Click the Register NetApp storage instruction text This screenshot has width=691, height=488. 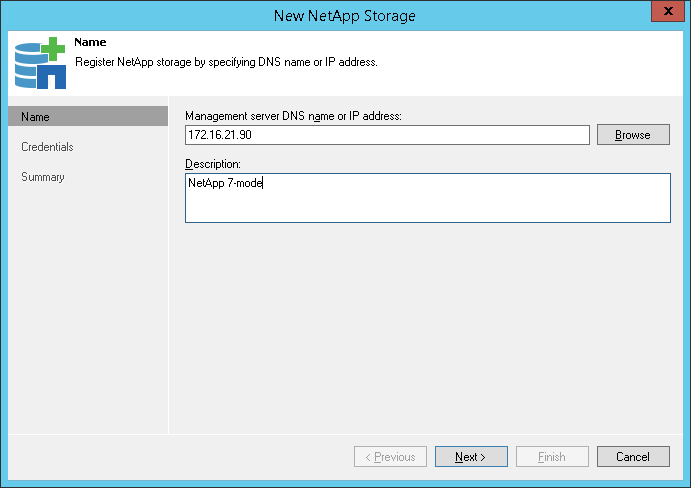[x=226, y=62]
